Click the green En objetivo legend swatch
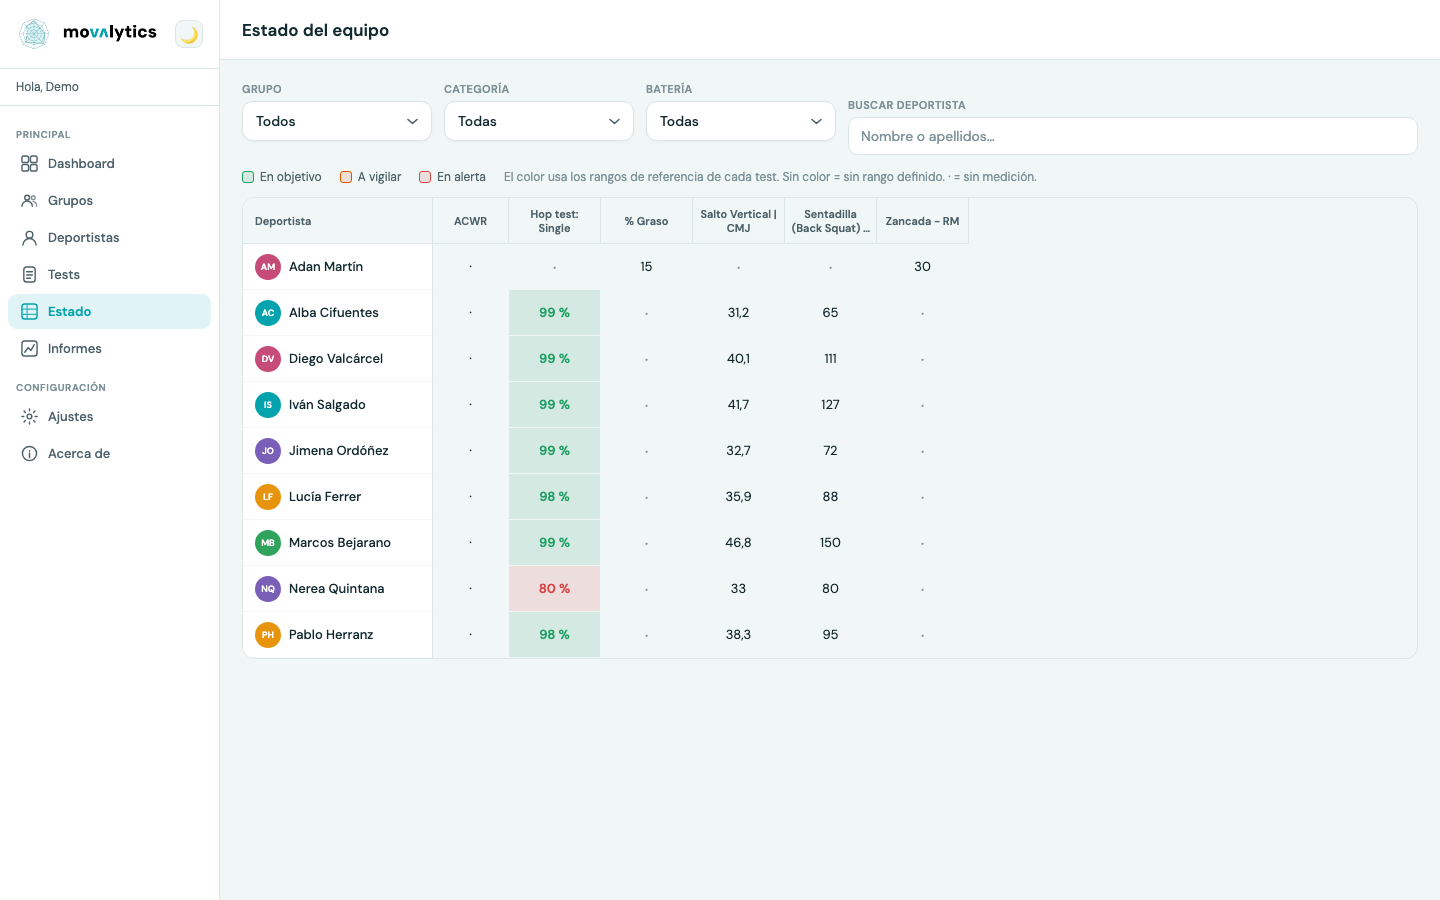 [x=248, y=177]
